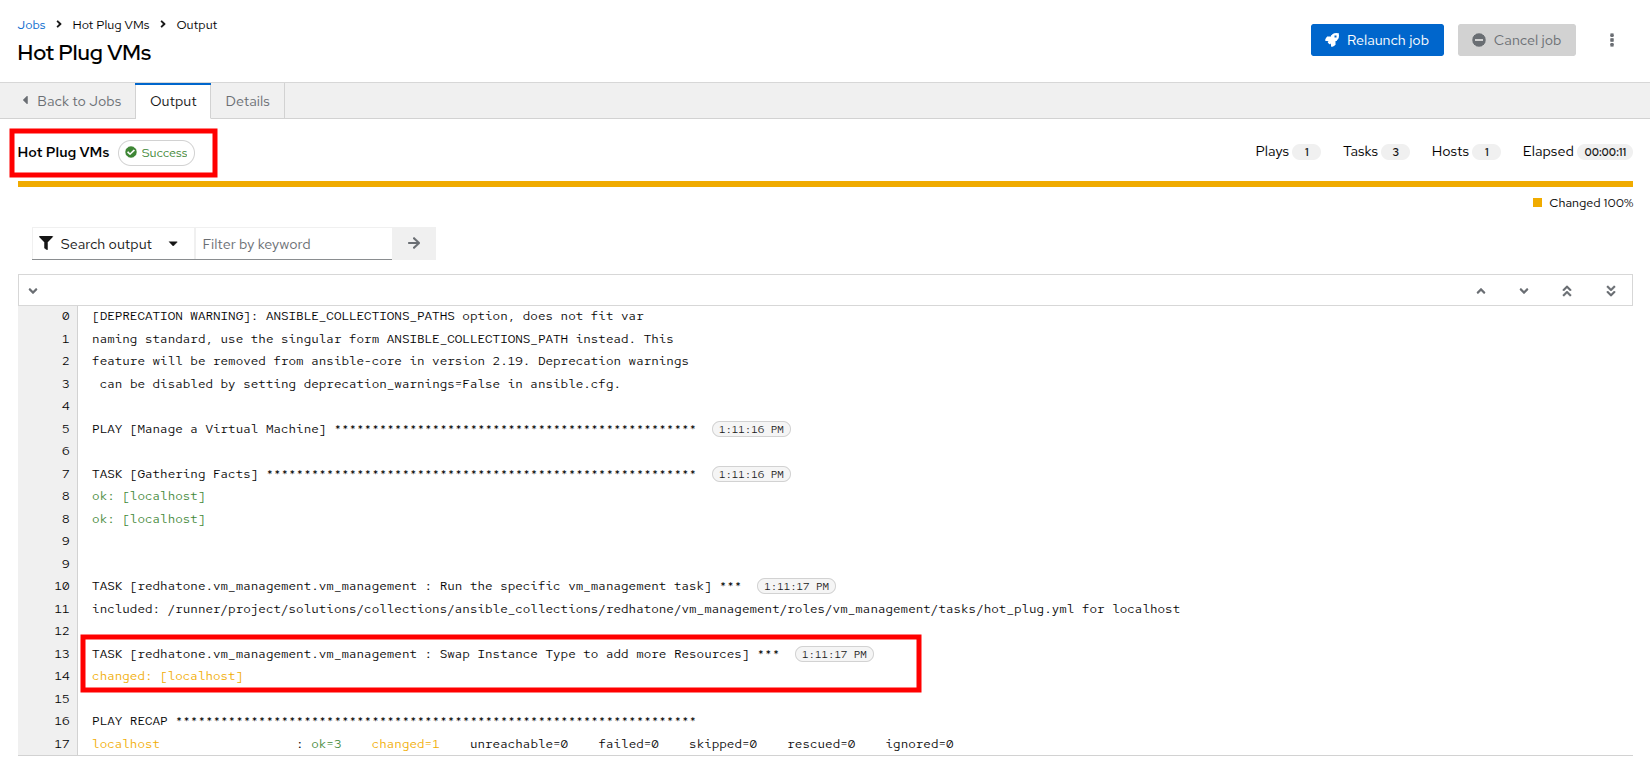Click the scroll to previous output arrow
This screenshot has width=1650, height=784.
1480,291
